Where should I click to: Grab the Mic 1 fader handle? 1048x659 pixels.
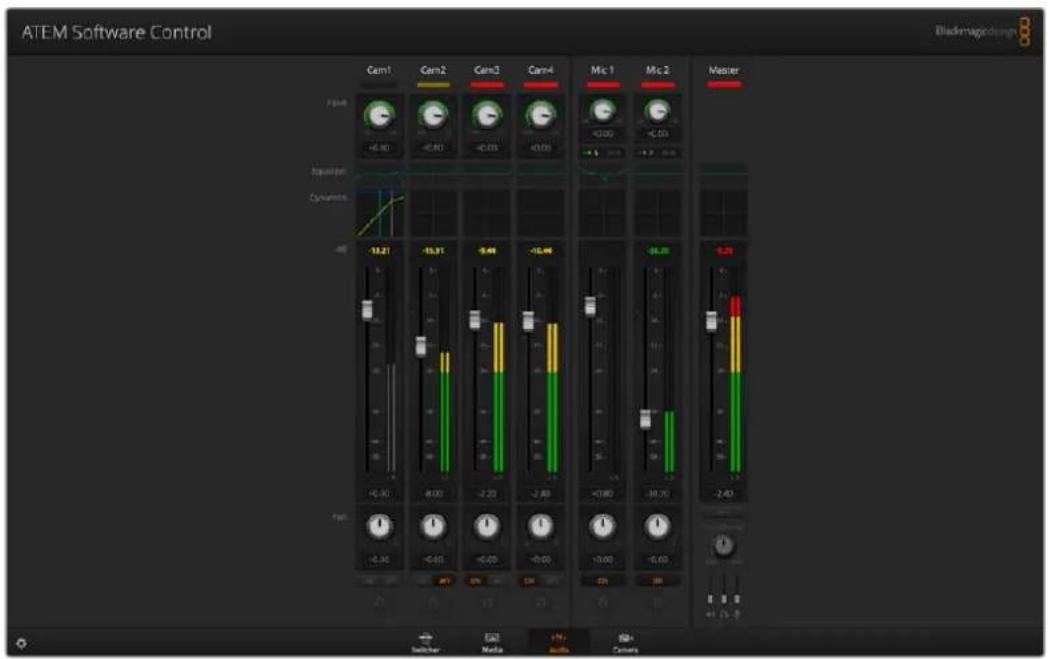(590, 306)
